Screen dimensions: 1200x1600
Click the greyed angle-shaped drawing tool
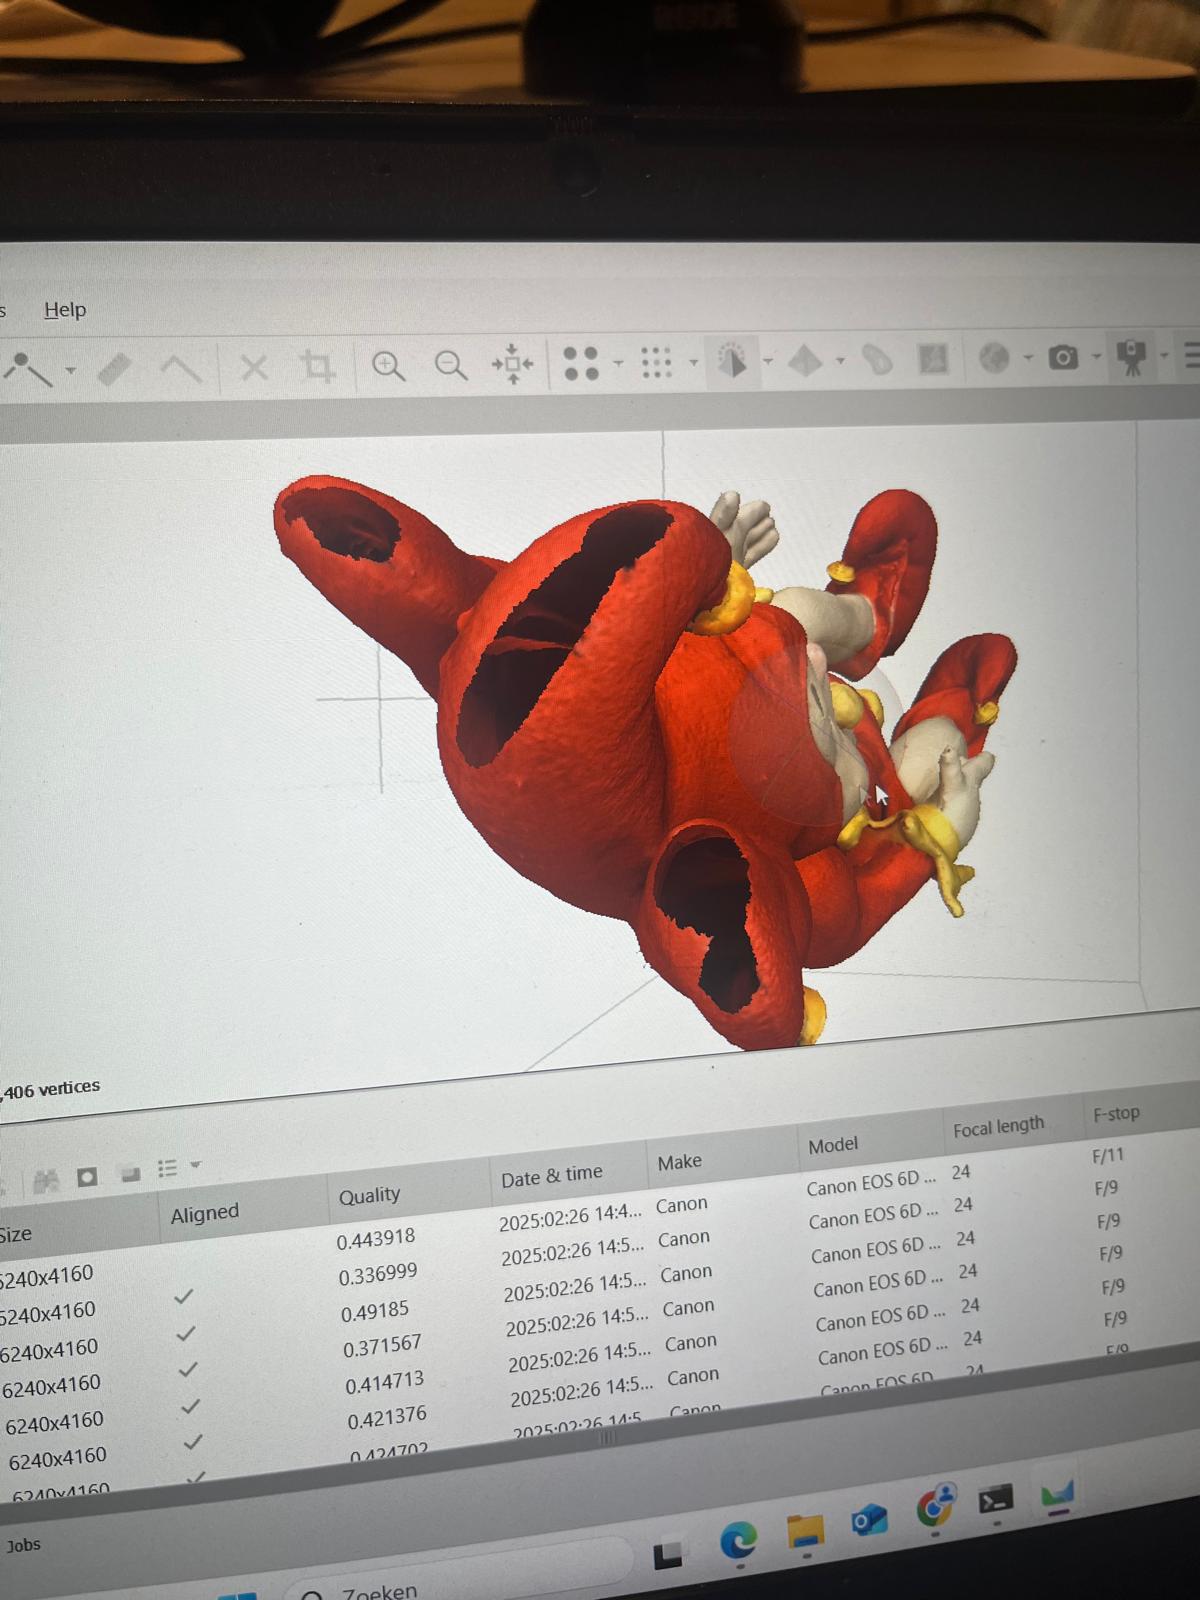pos(181,368)
